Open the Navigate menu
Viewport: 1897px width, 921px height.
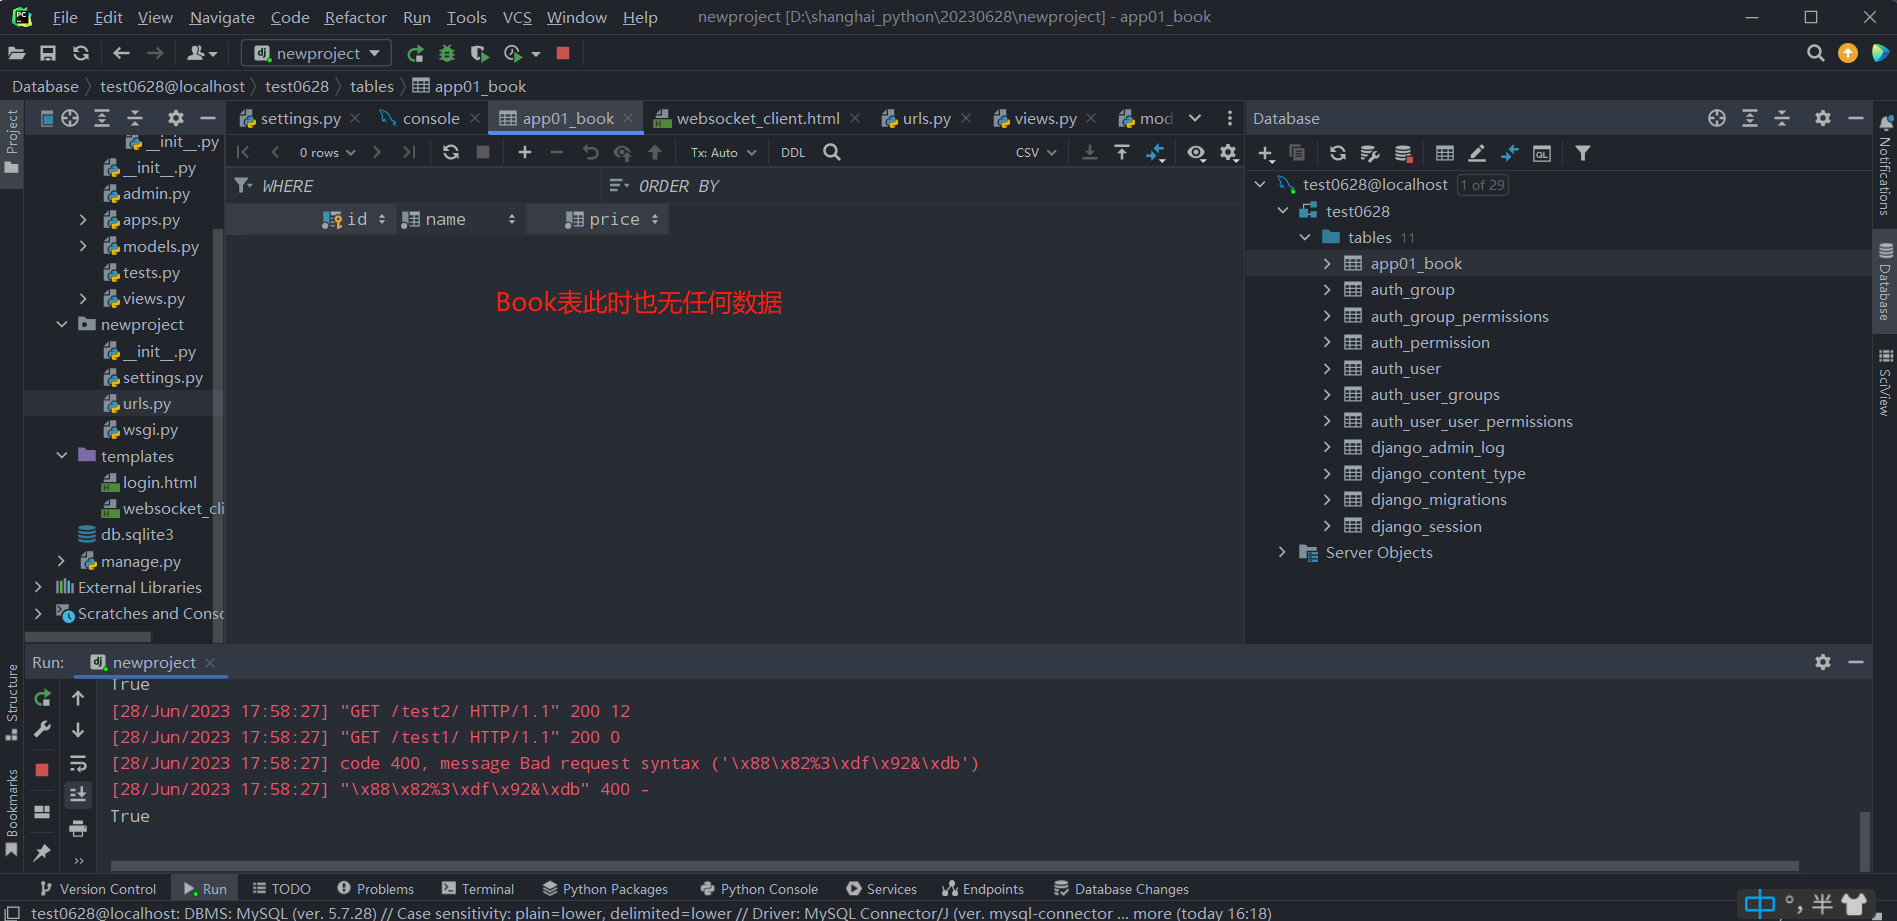[x=222, y=17]
